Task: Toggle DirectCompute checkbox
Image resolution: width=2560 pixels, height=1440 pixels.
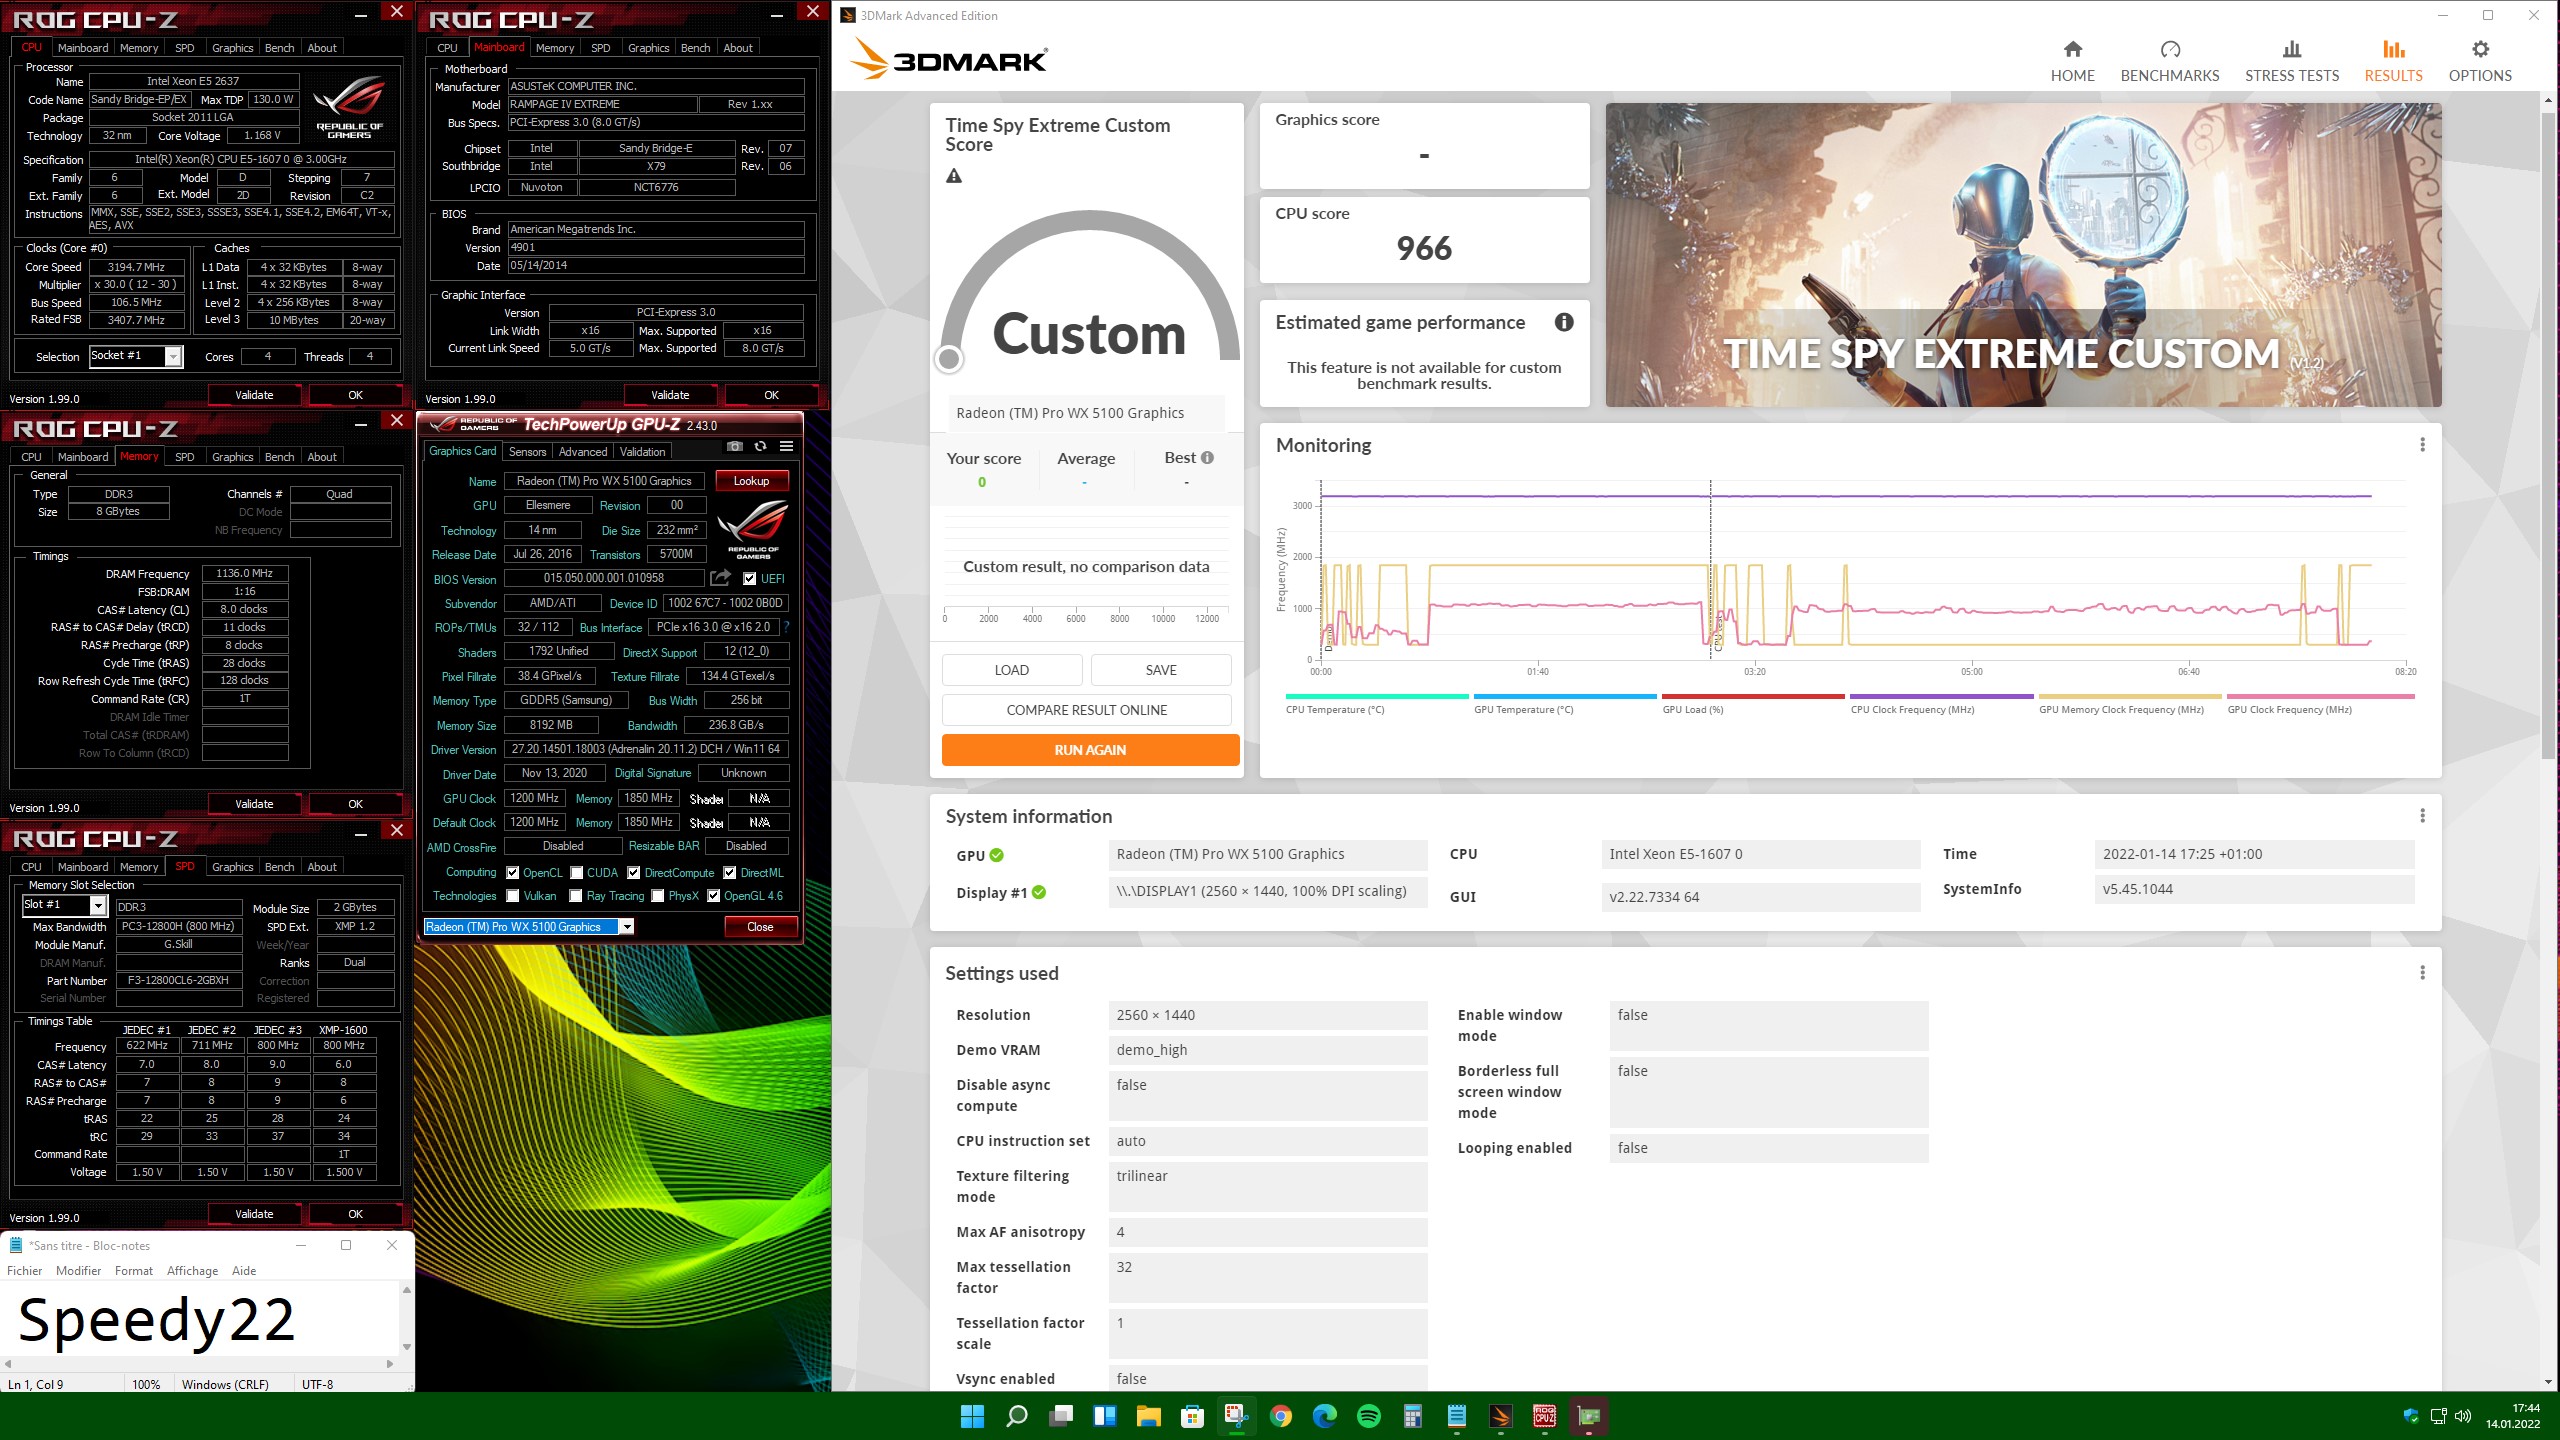Action: 634,872
